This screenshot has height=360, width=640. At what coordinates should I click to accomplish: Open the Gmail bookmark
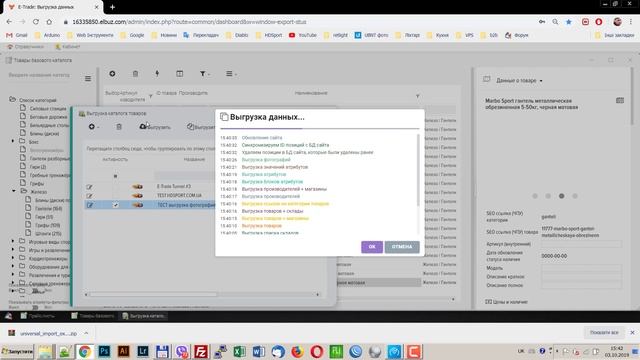tap(17, 35)
